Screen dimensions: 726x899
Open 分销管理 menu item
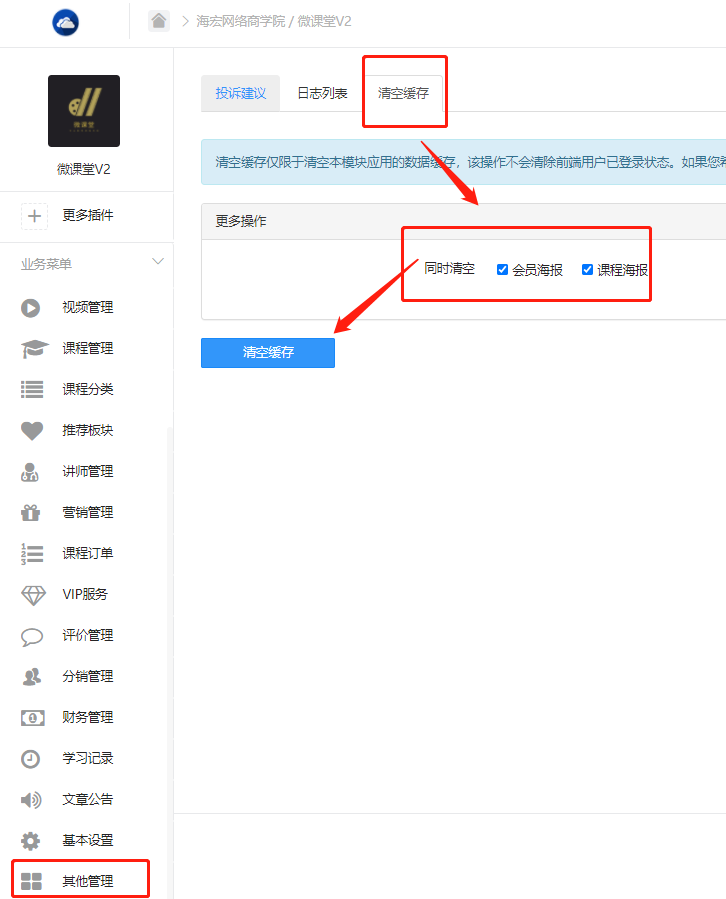click(88, 676)
